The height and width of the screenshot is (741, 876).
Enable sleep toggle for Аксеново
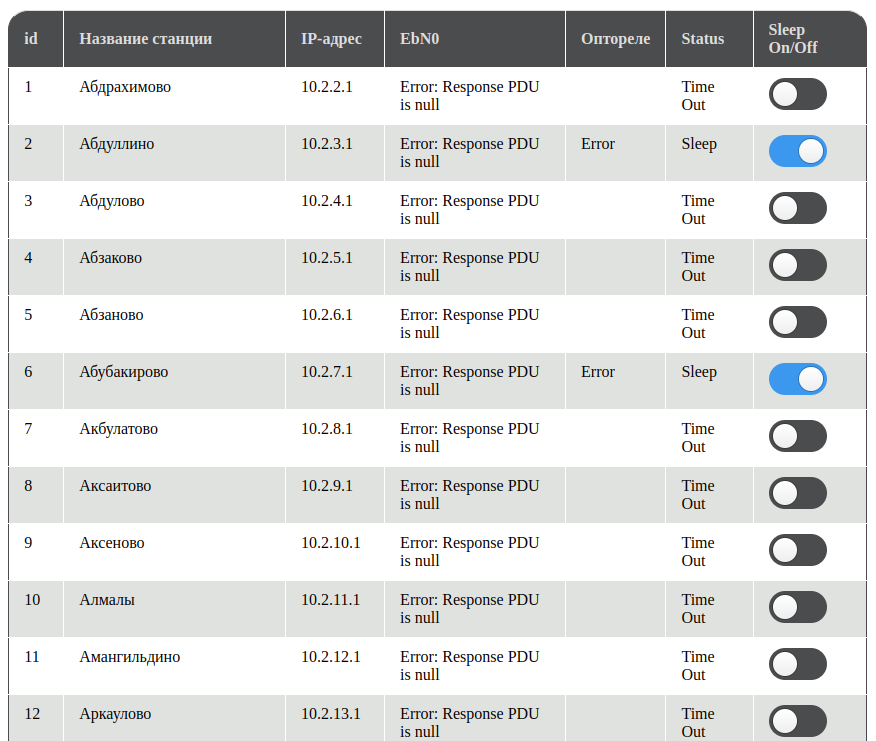click(x=797, y=550)
